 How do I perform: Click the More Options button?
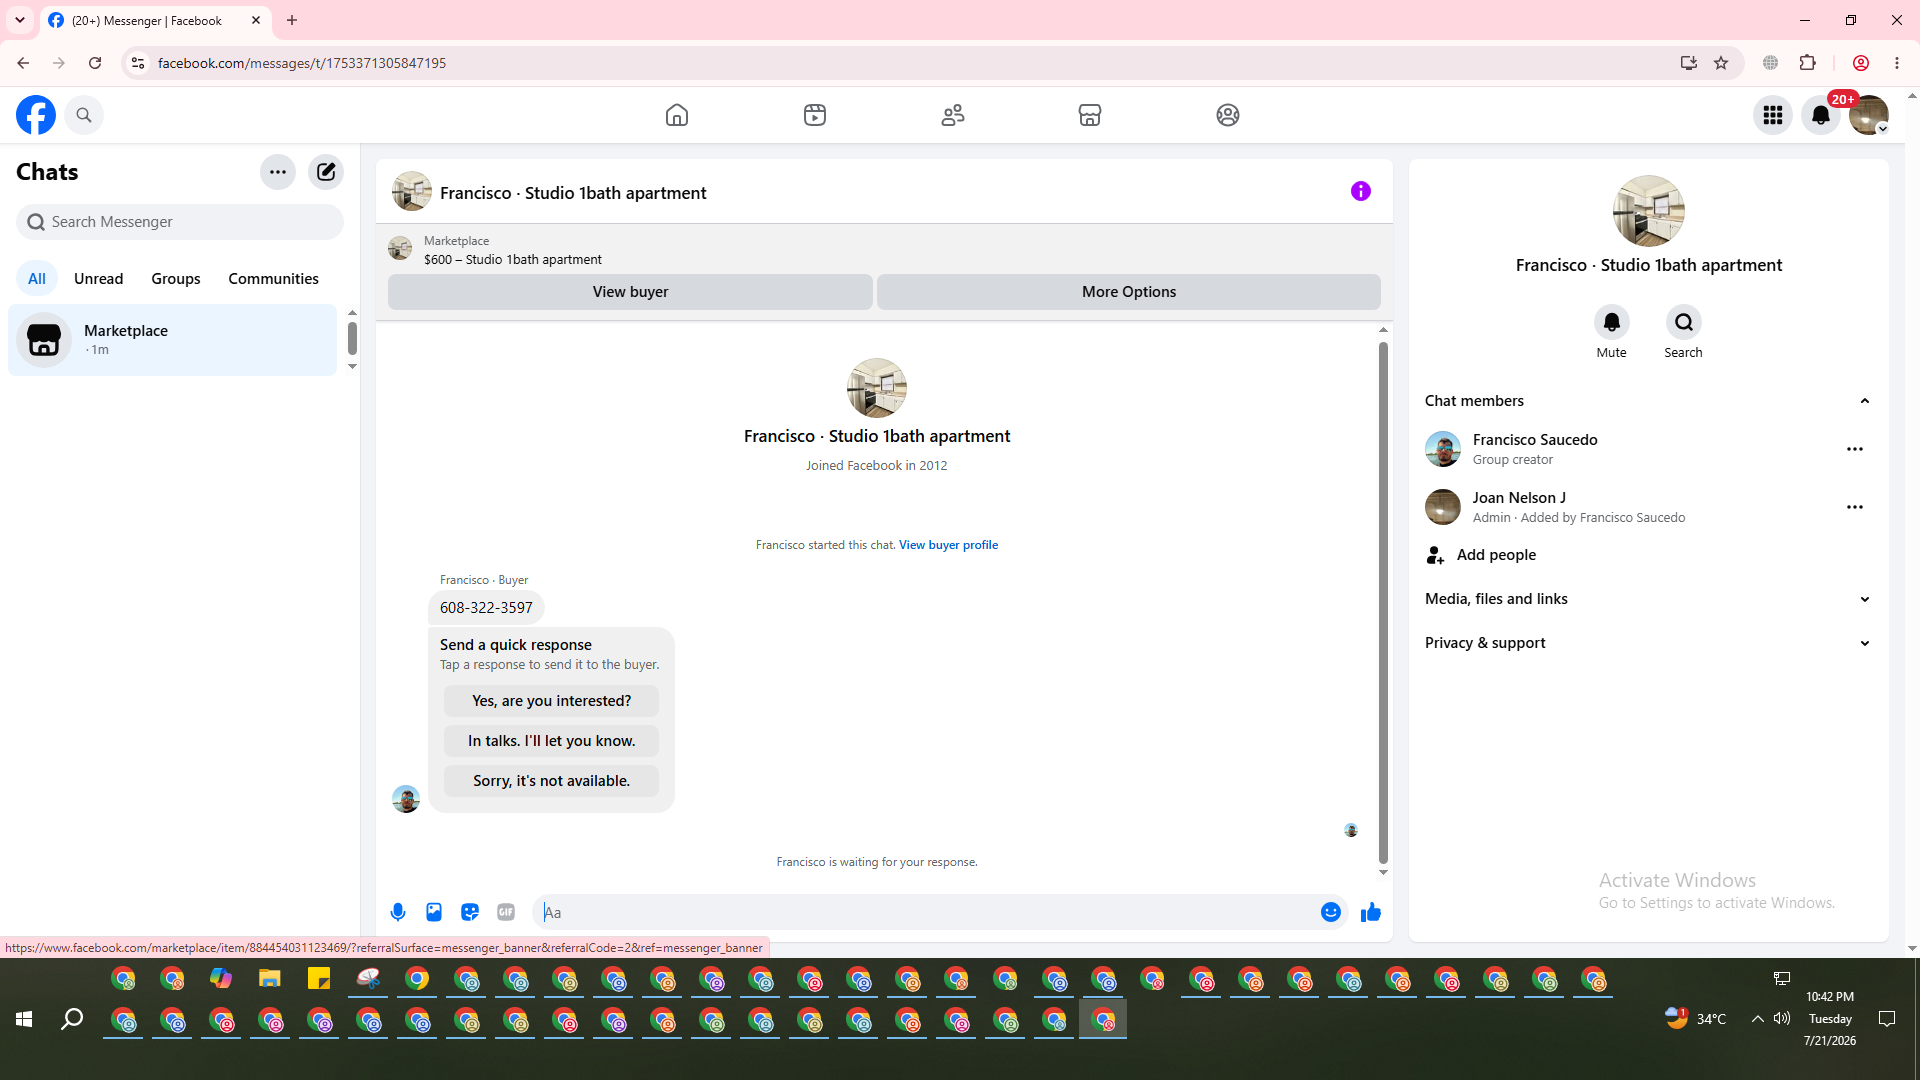pos(1129,292)
